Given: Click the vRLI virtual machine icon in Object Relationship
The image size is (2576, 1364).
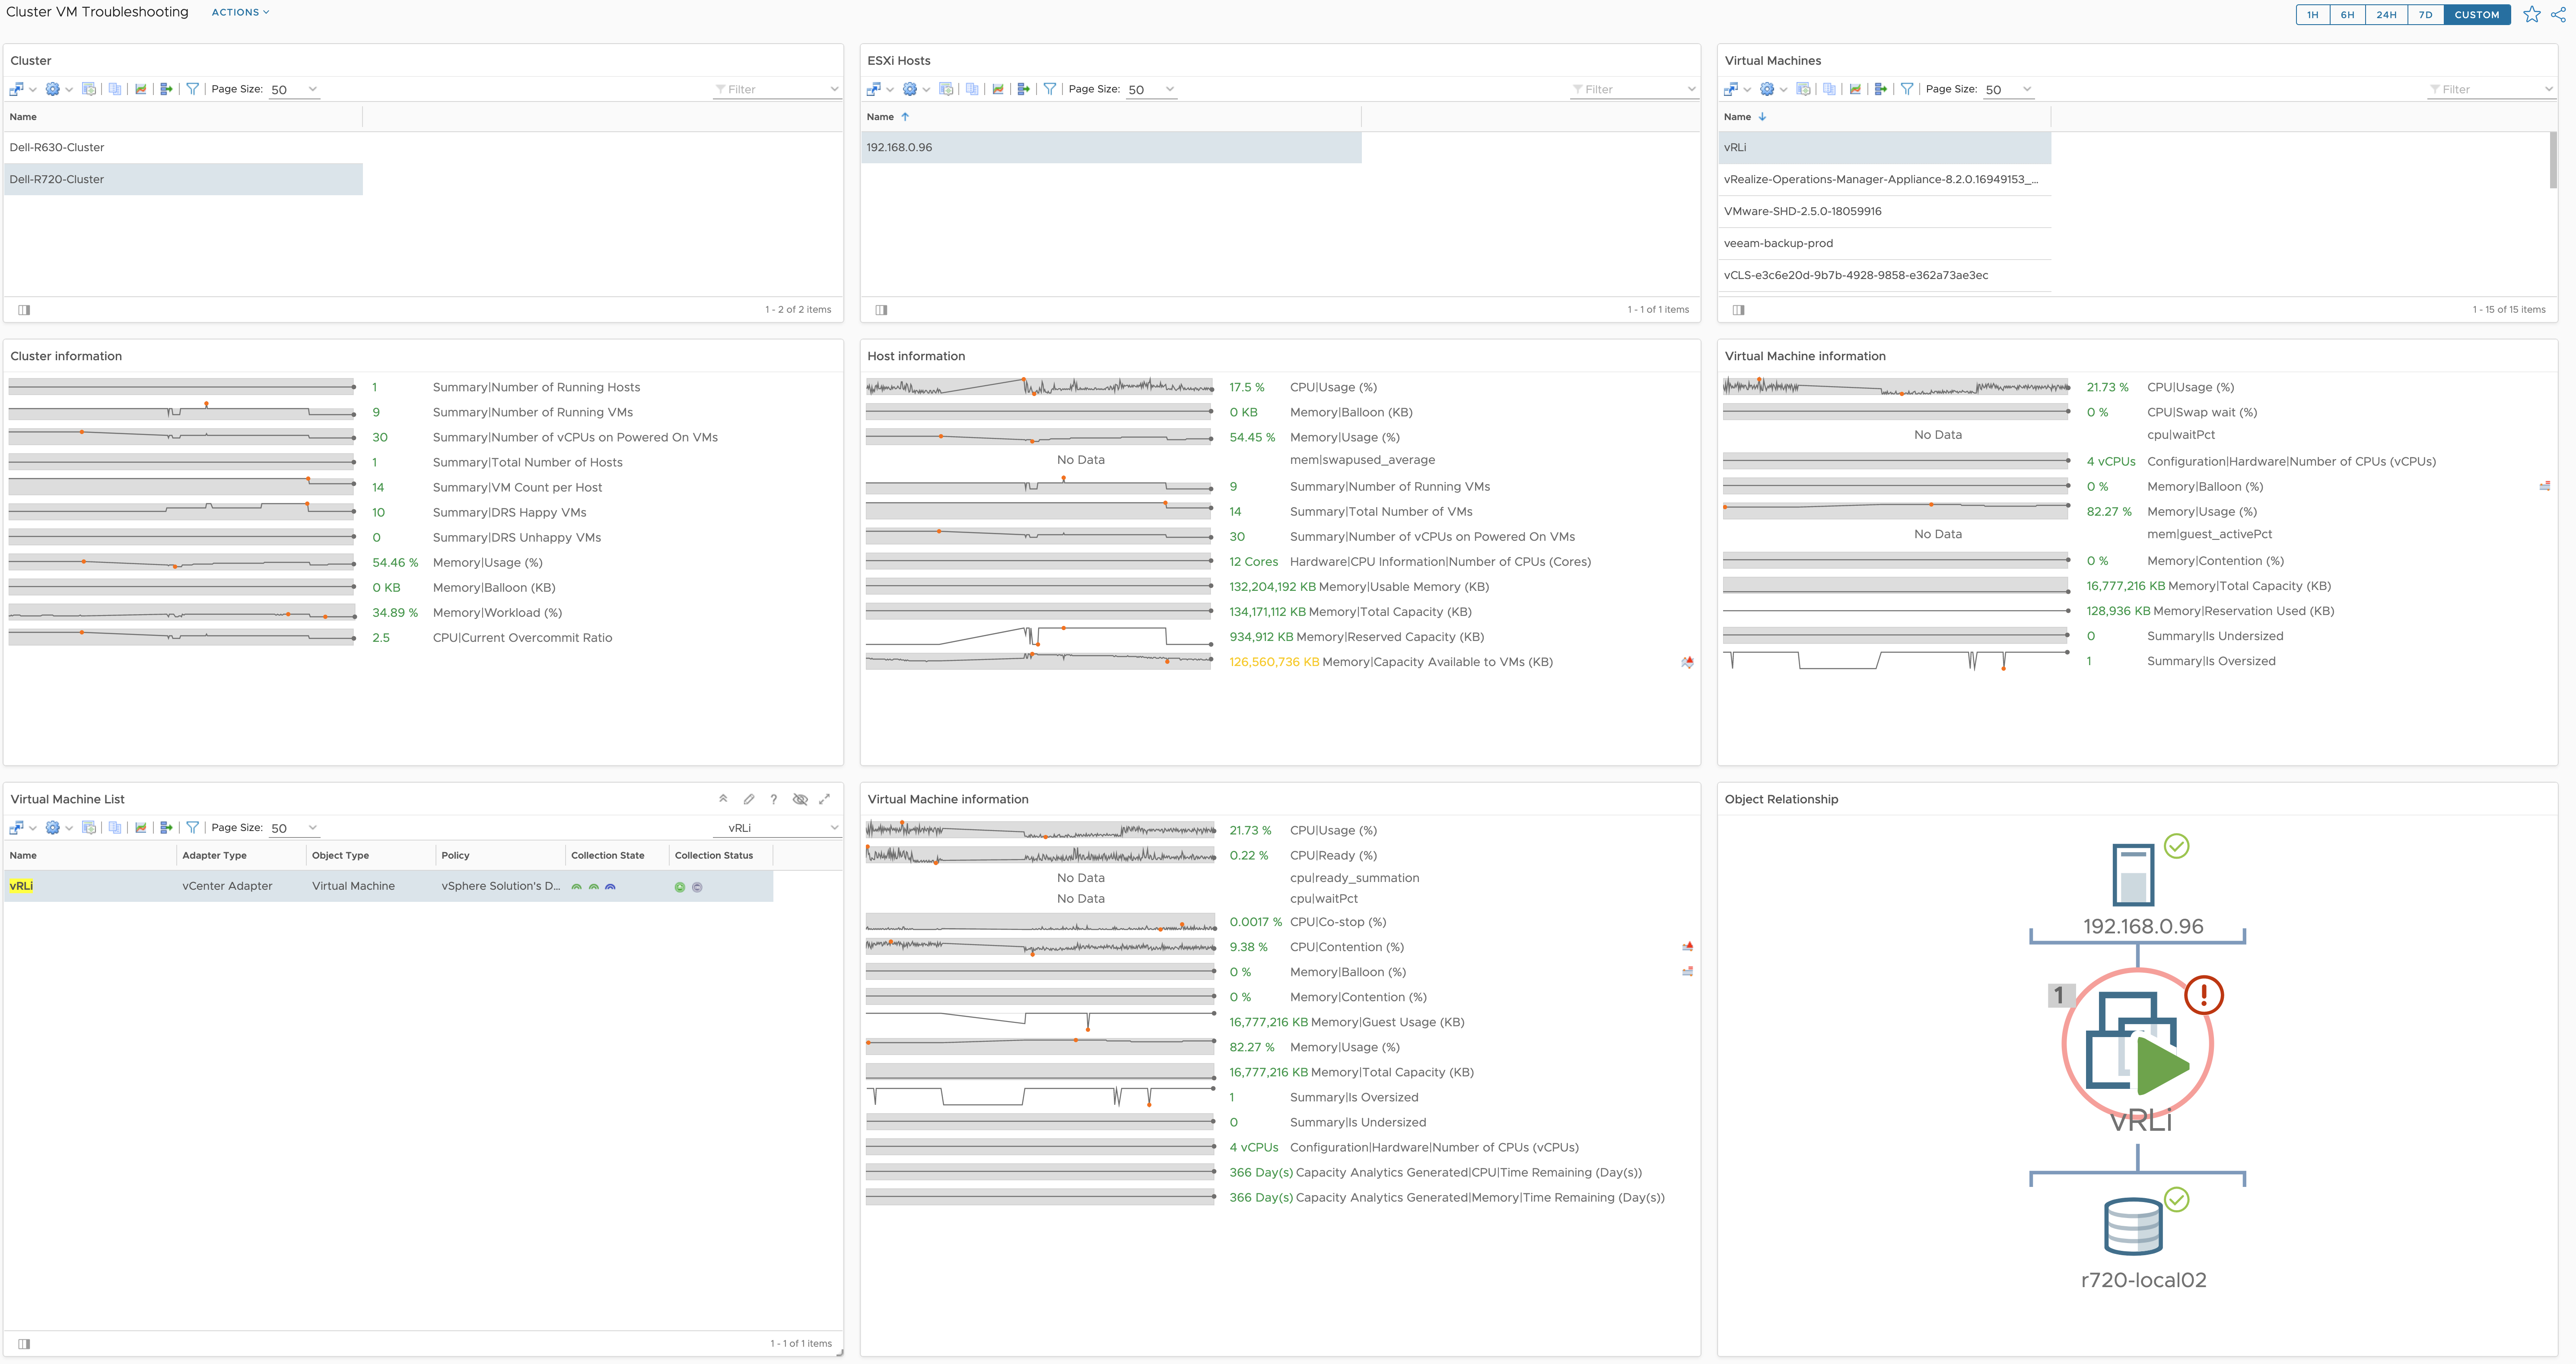Looking at the screenshot, I should click(x=2138, y=1043).
